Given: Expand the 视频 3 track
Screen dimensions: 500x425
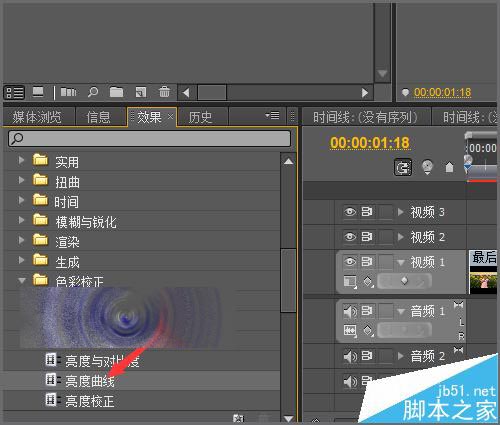Looking at the screenshot, I should click(x=401, y=212).
